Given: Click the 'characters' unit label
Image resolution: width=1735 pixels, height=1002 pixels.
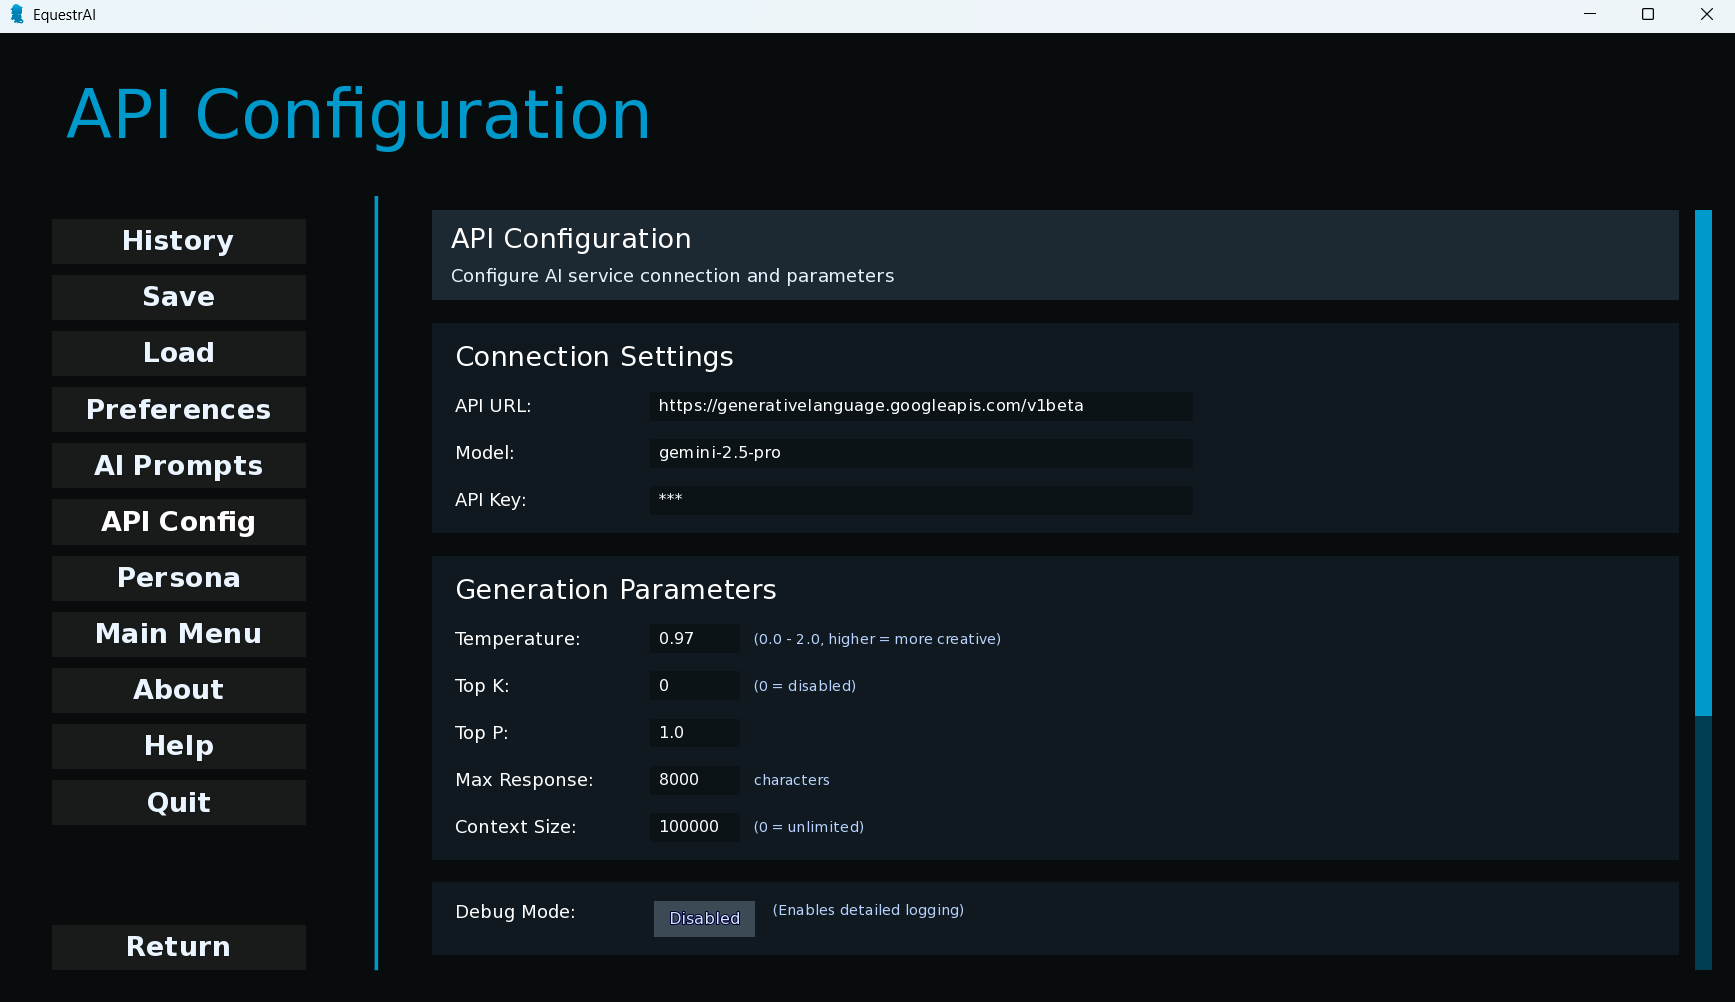Looking at the screenshot, I should (x=791, y=780).
